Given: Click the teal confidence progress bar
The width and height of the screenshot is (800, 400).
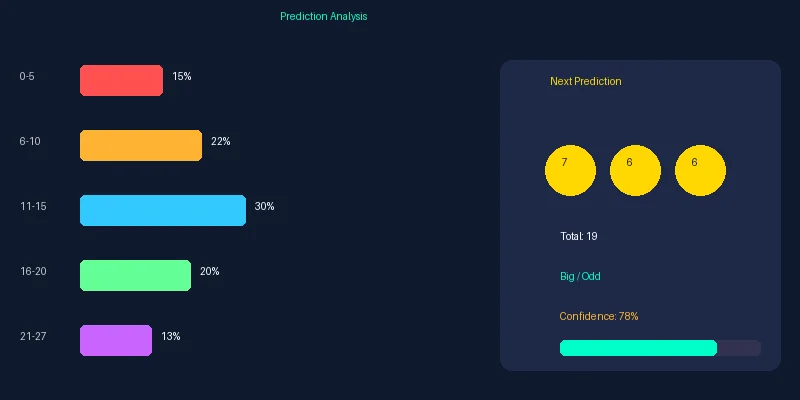Looking at the screenshot, I should pyautogui.click(x=638, y=348).
